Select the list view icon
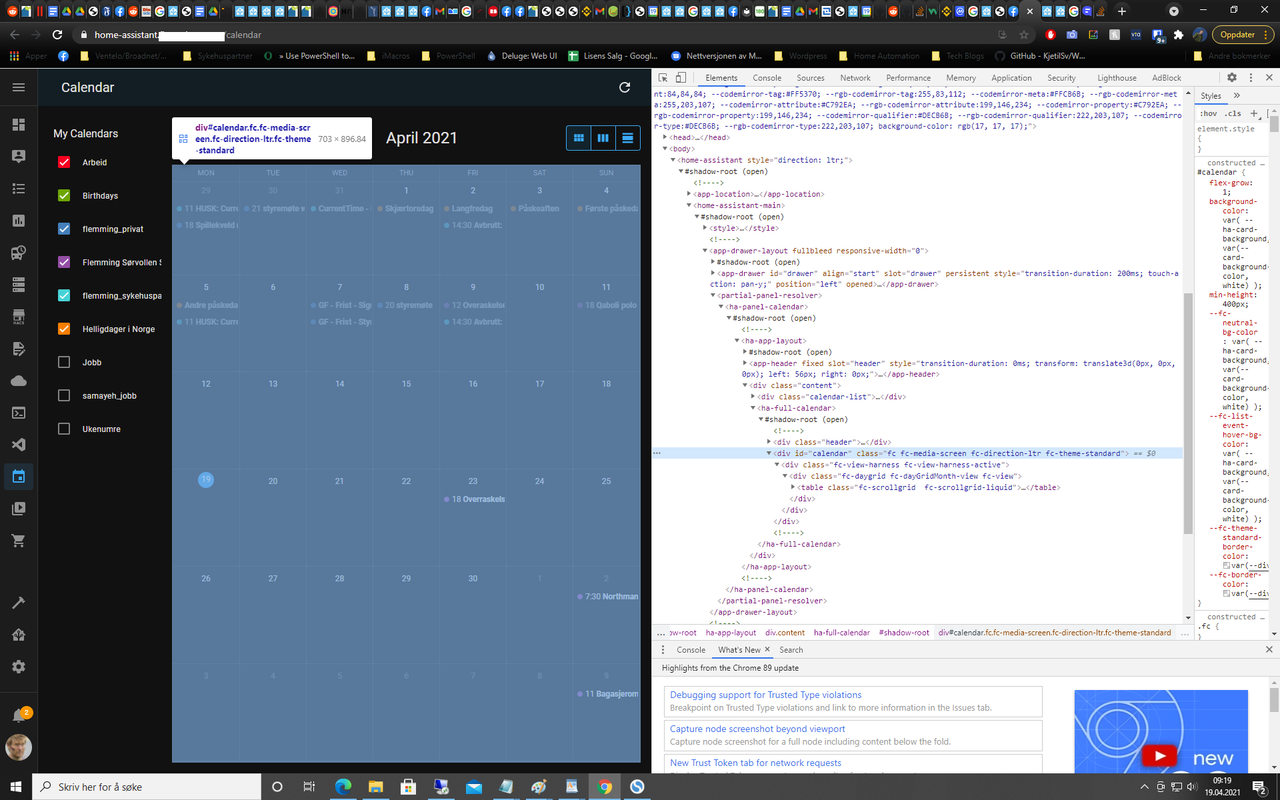 click(x=627, y=138)
